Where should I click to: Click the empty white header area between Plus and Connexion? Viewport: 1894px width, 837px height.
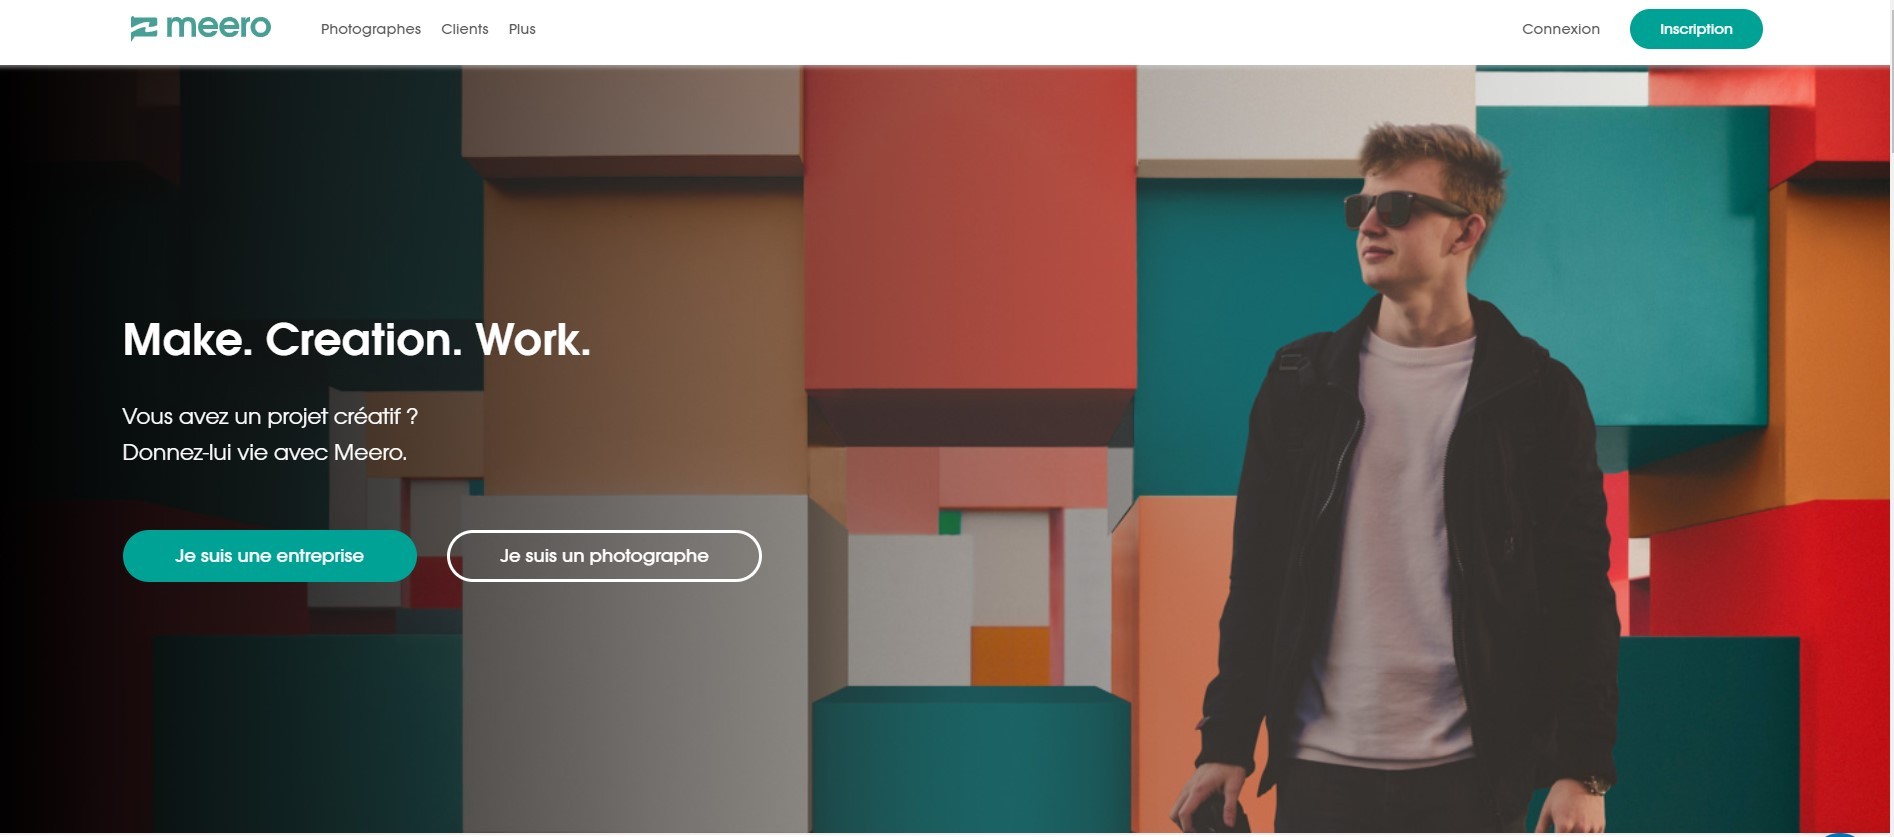point(1028,30)
